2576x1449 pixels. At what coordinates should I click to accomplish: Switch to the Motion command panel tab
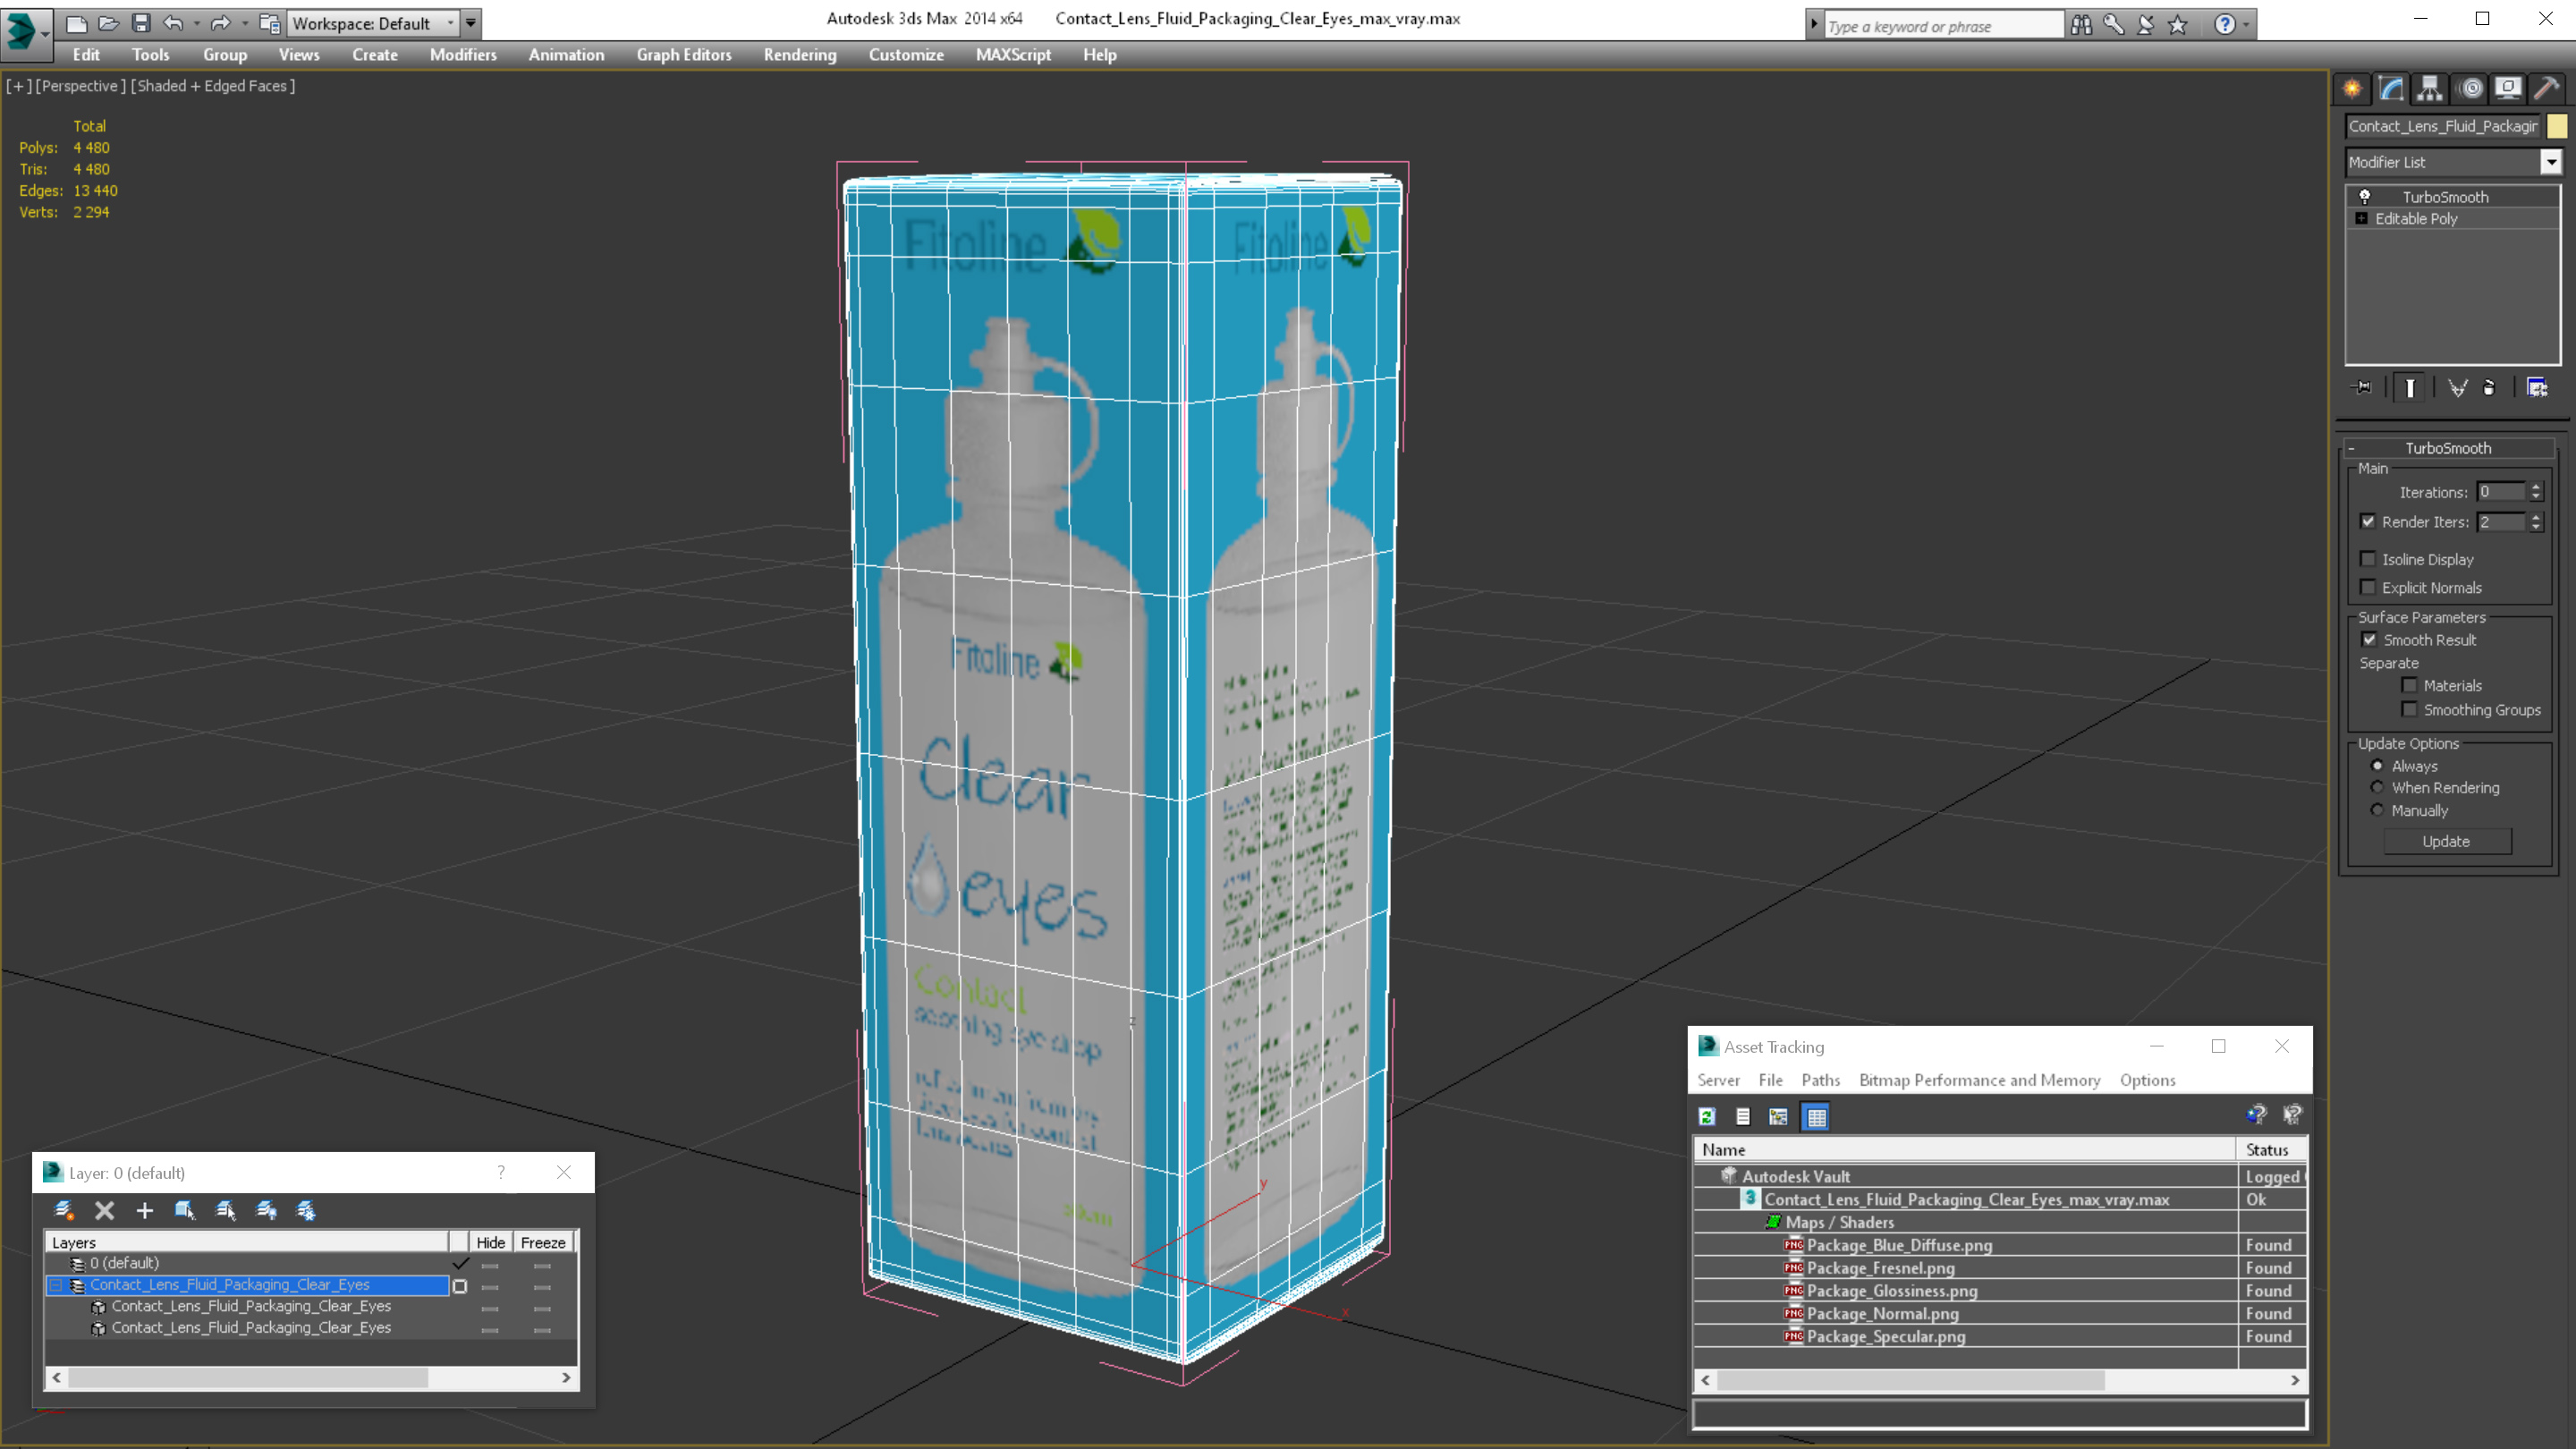pos(2471,89)
